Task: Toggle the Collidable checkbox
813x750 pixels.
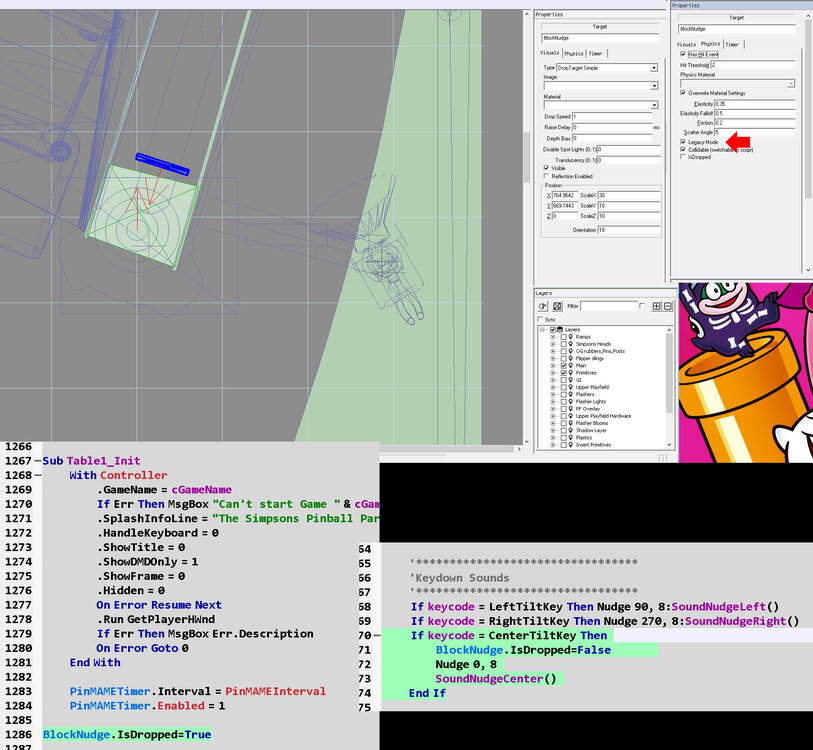Action: point(683,149)
